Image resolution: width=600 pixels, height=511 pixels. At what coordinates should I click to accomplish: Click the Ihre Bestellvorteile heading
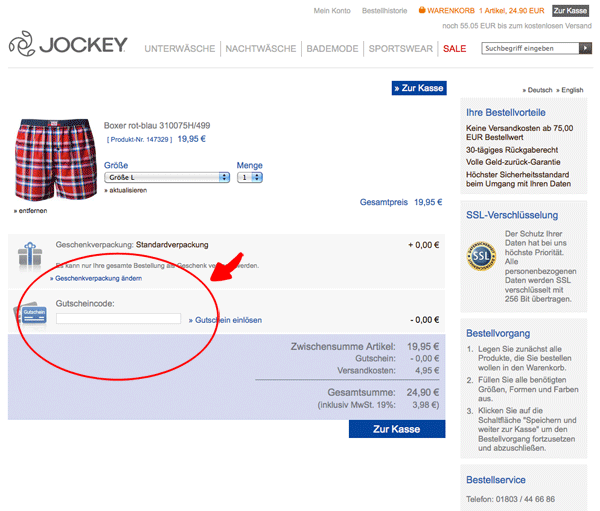coord(505,113)
